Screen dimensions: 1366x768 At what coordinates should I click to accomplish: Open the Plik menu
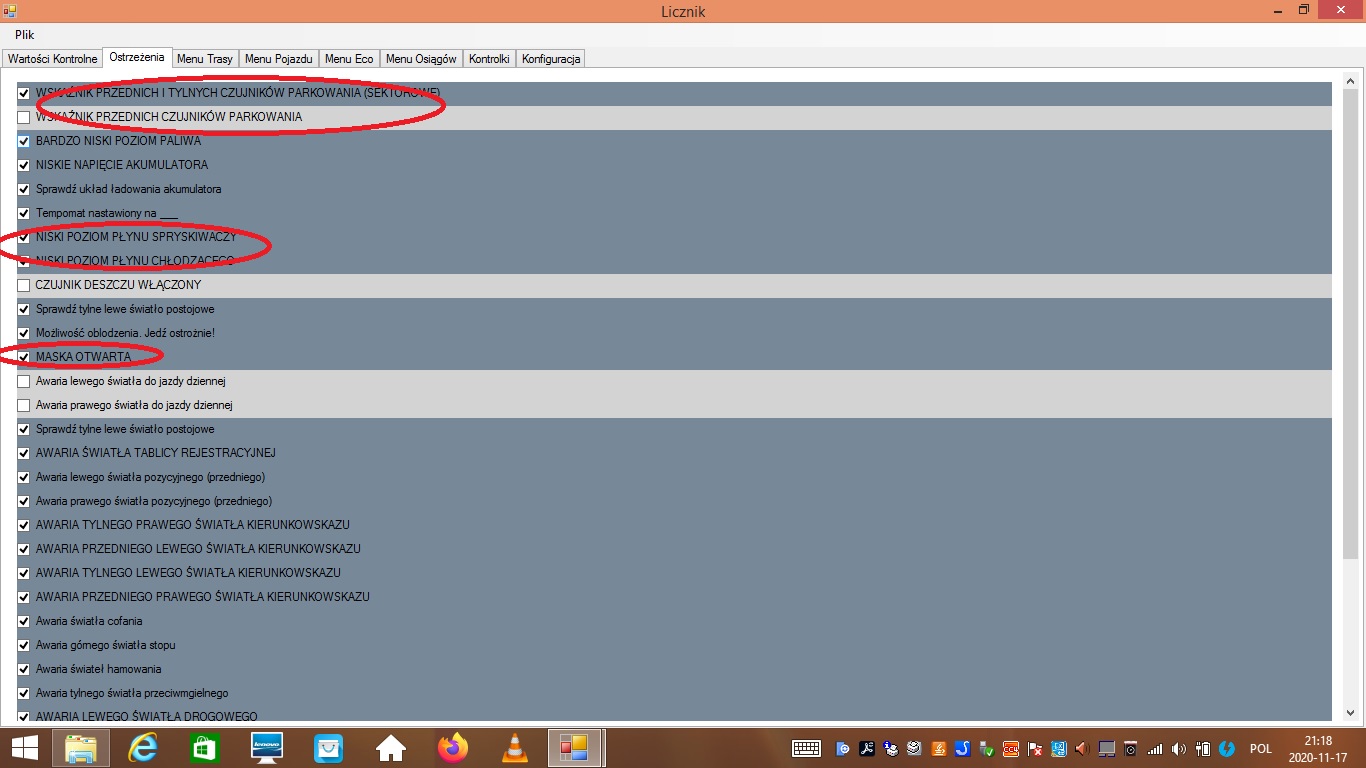pos(25,35)
